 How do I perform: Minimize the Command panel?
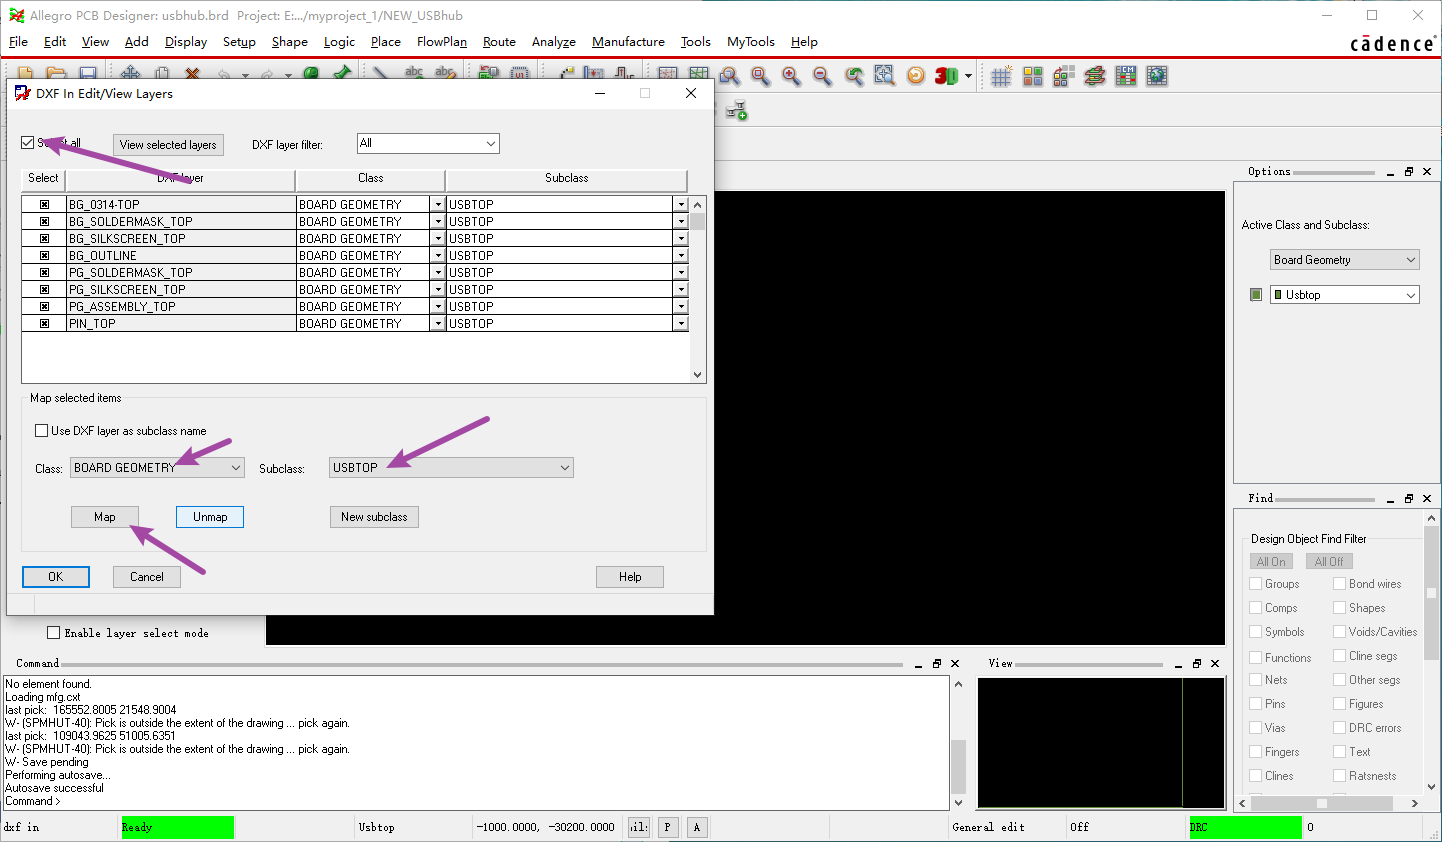point(918,663)
